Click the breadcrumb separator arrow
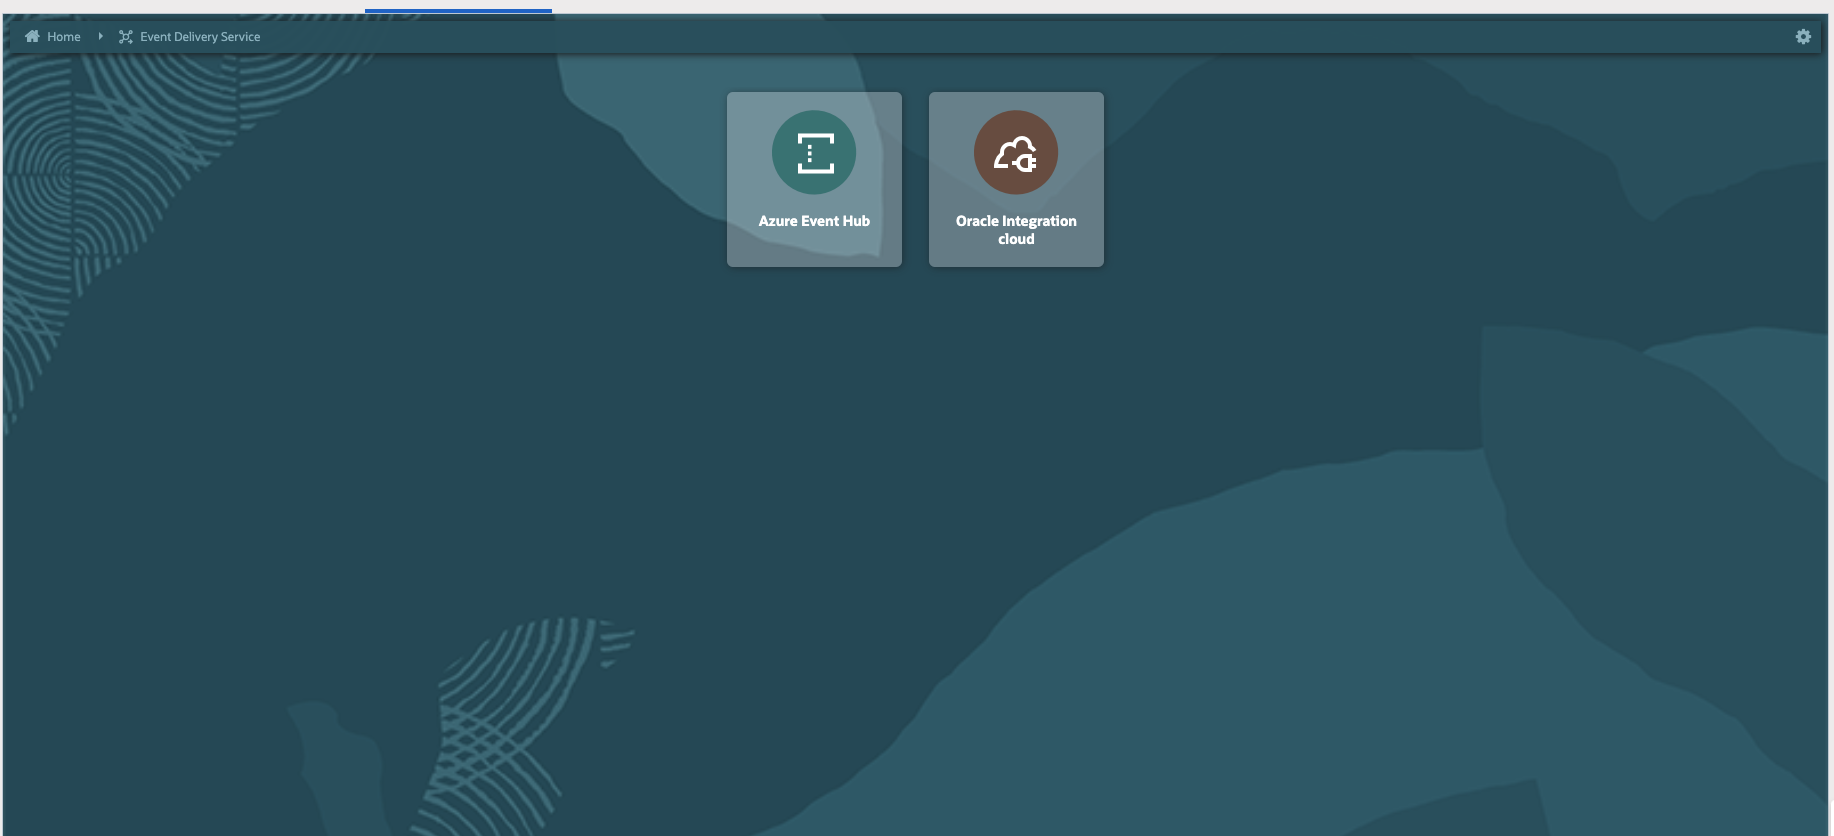The image size is (1834, 836). (x=100, y=36)
